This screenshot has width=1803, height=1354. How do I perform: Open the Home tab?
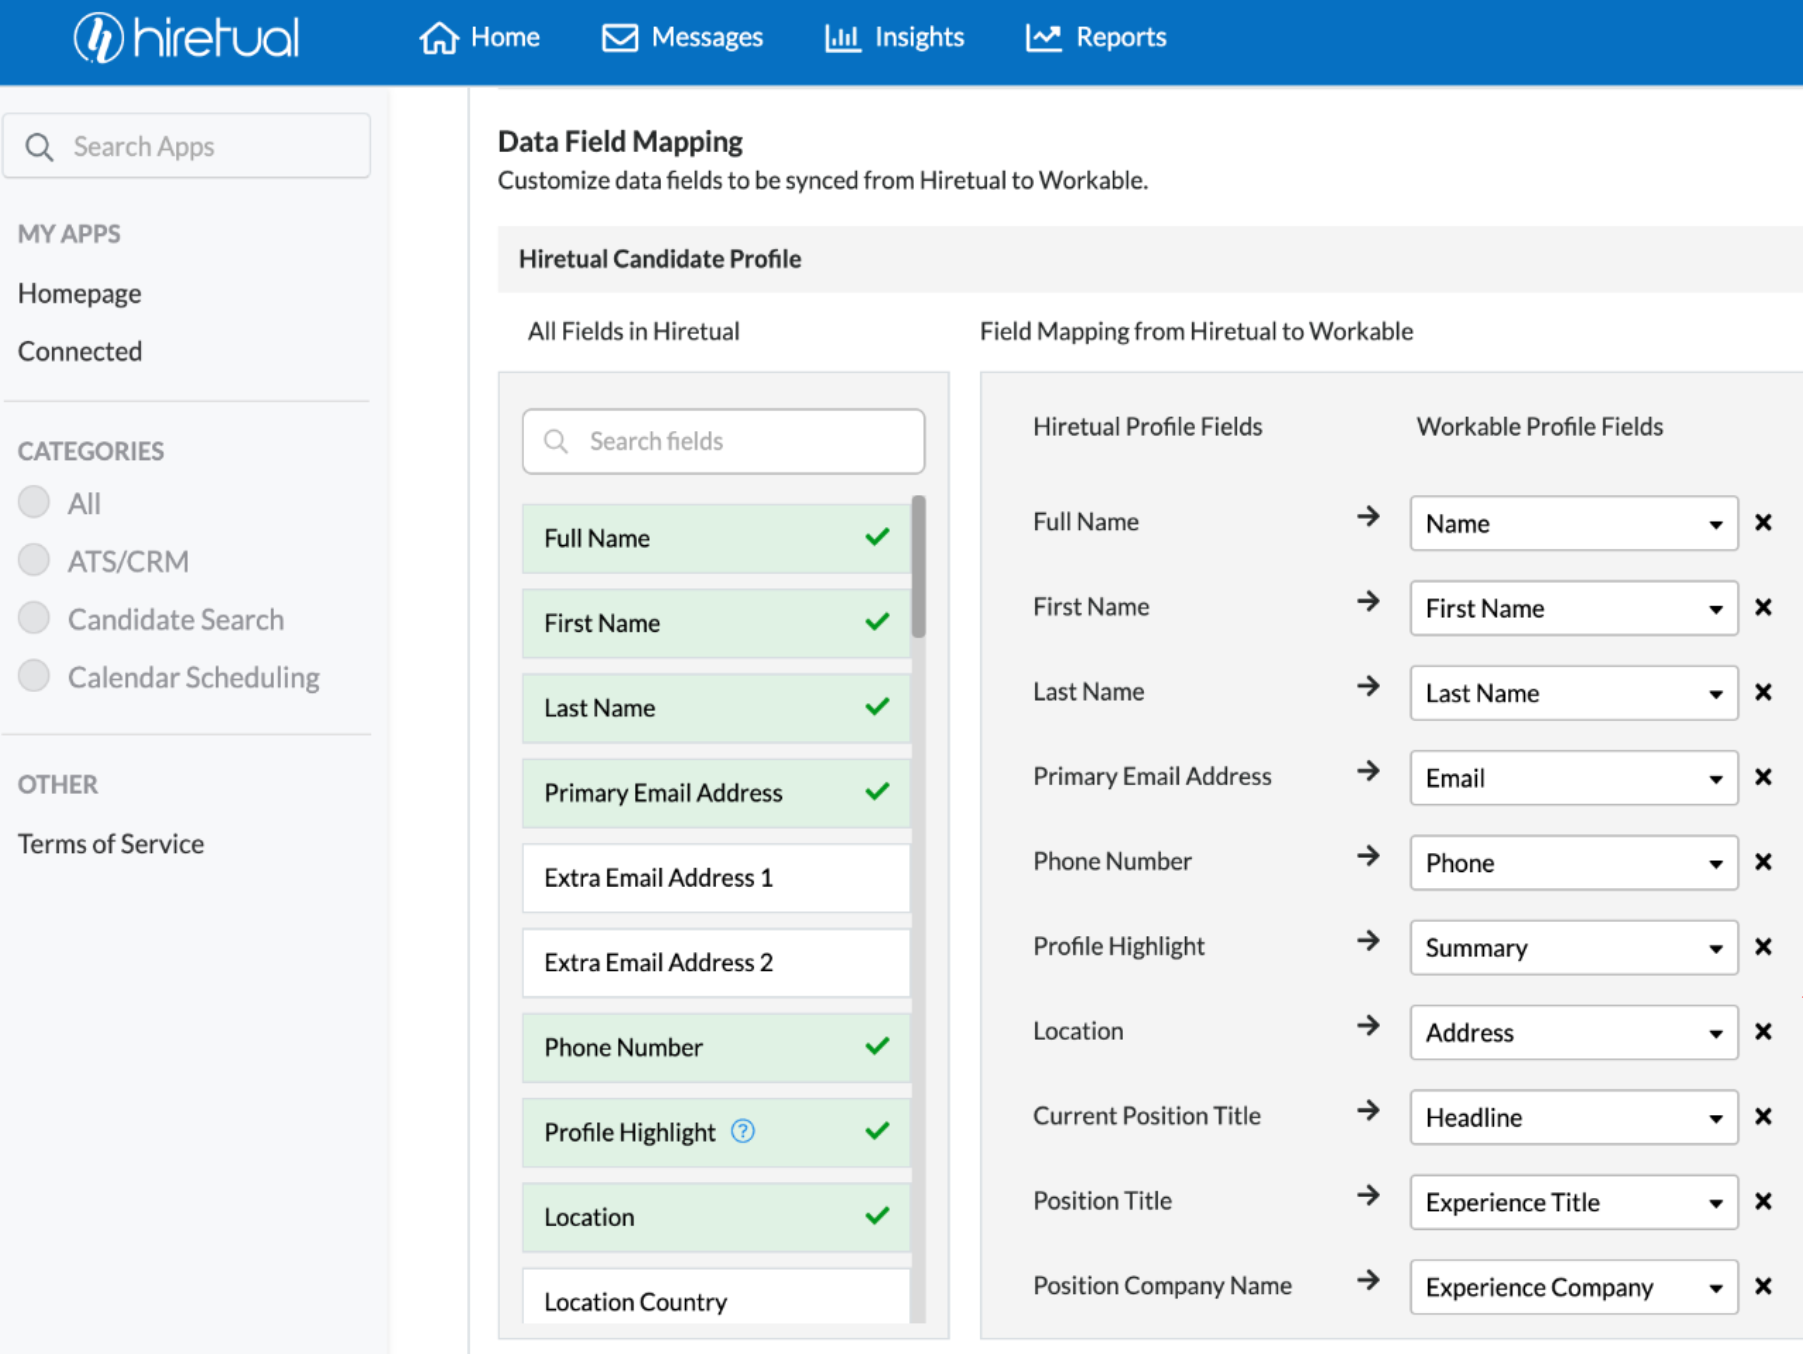[480, 38]
